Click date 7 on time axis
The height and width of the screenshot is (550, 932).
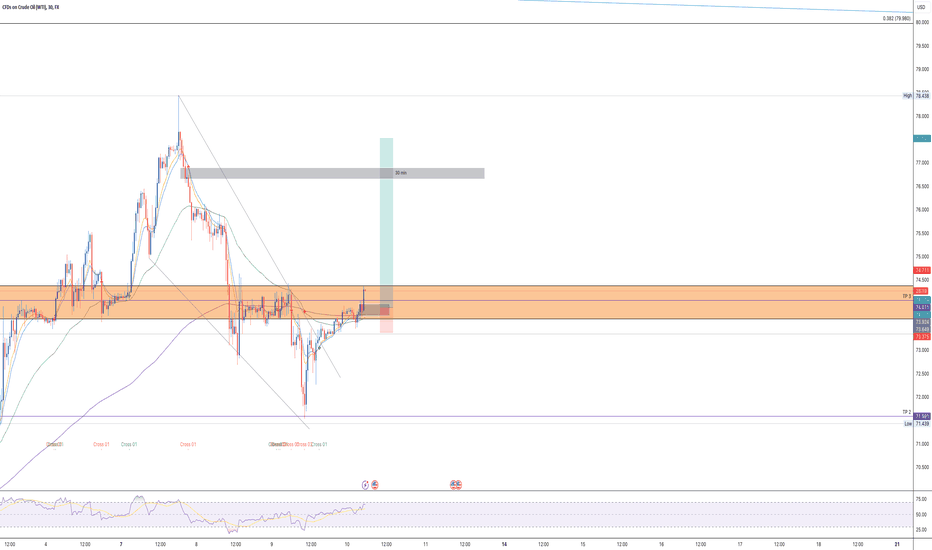coord(121,544)
